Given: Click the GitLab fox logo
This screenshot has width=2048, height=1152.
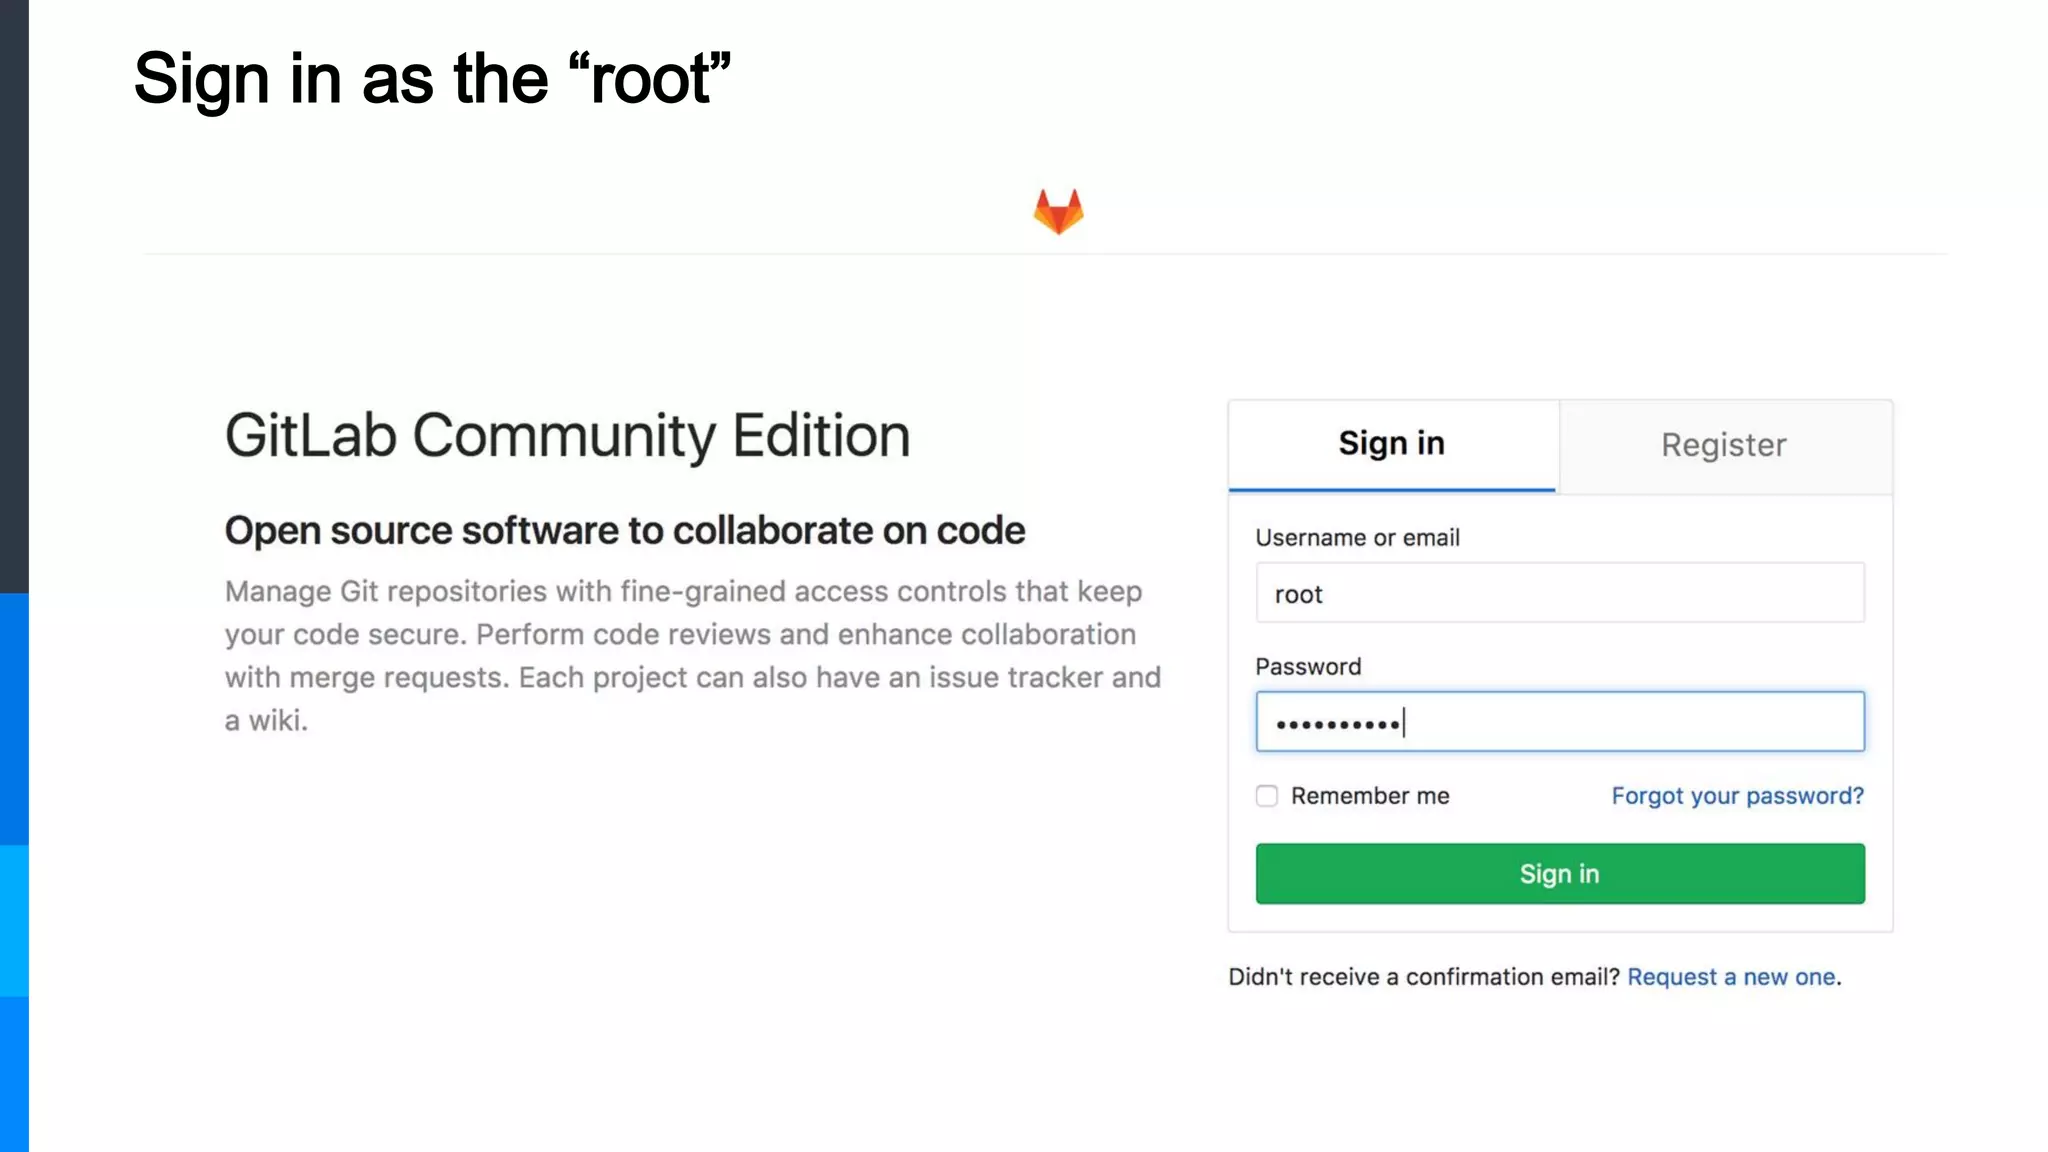Looking at the screenshot, I should [x=1058, y=211].
